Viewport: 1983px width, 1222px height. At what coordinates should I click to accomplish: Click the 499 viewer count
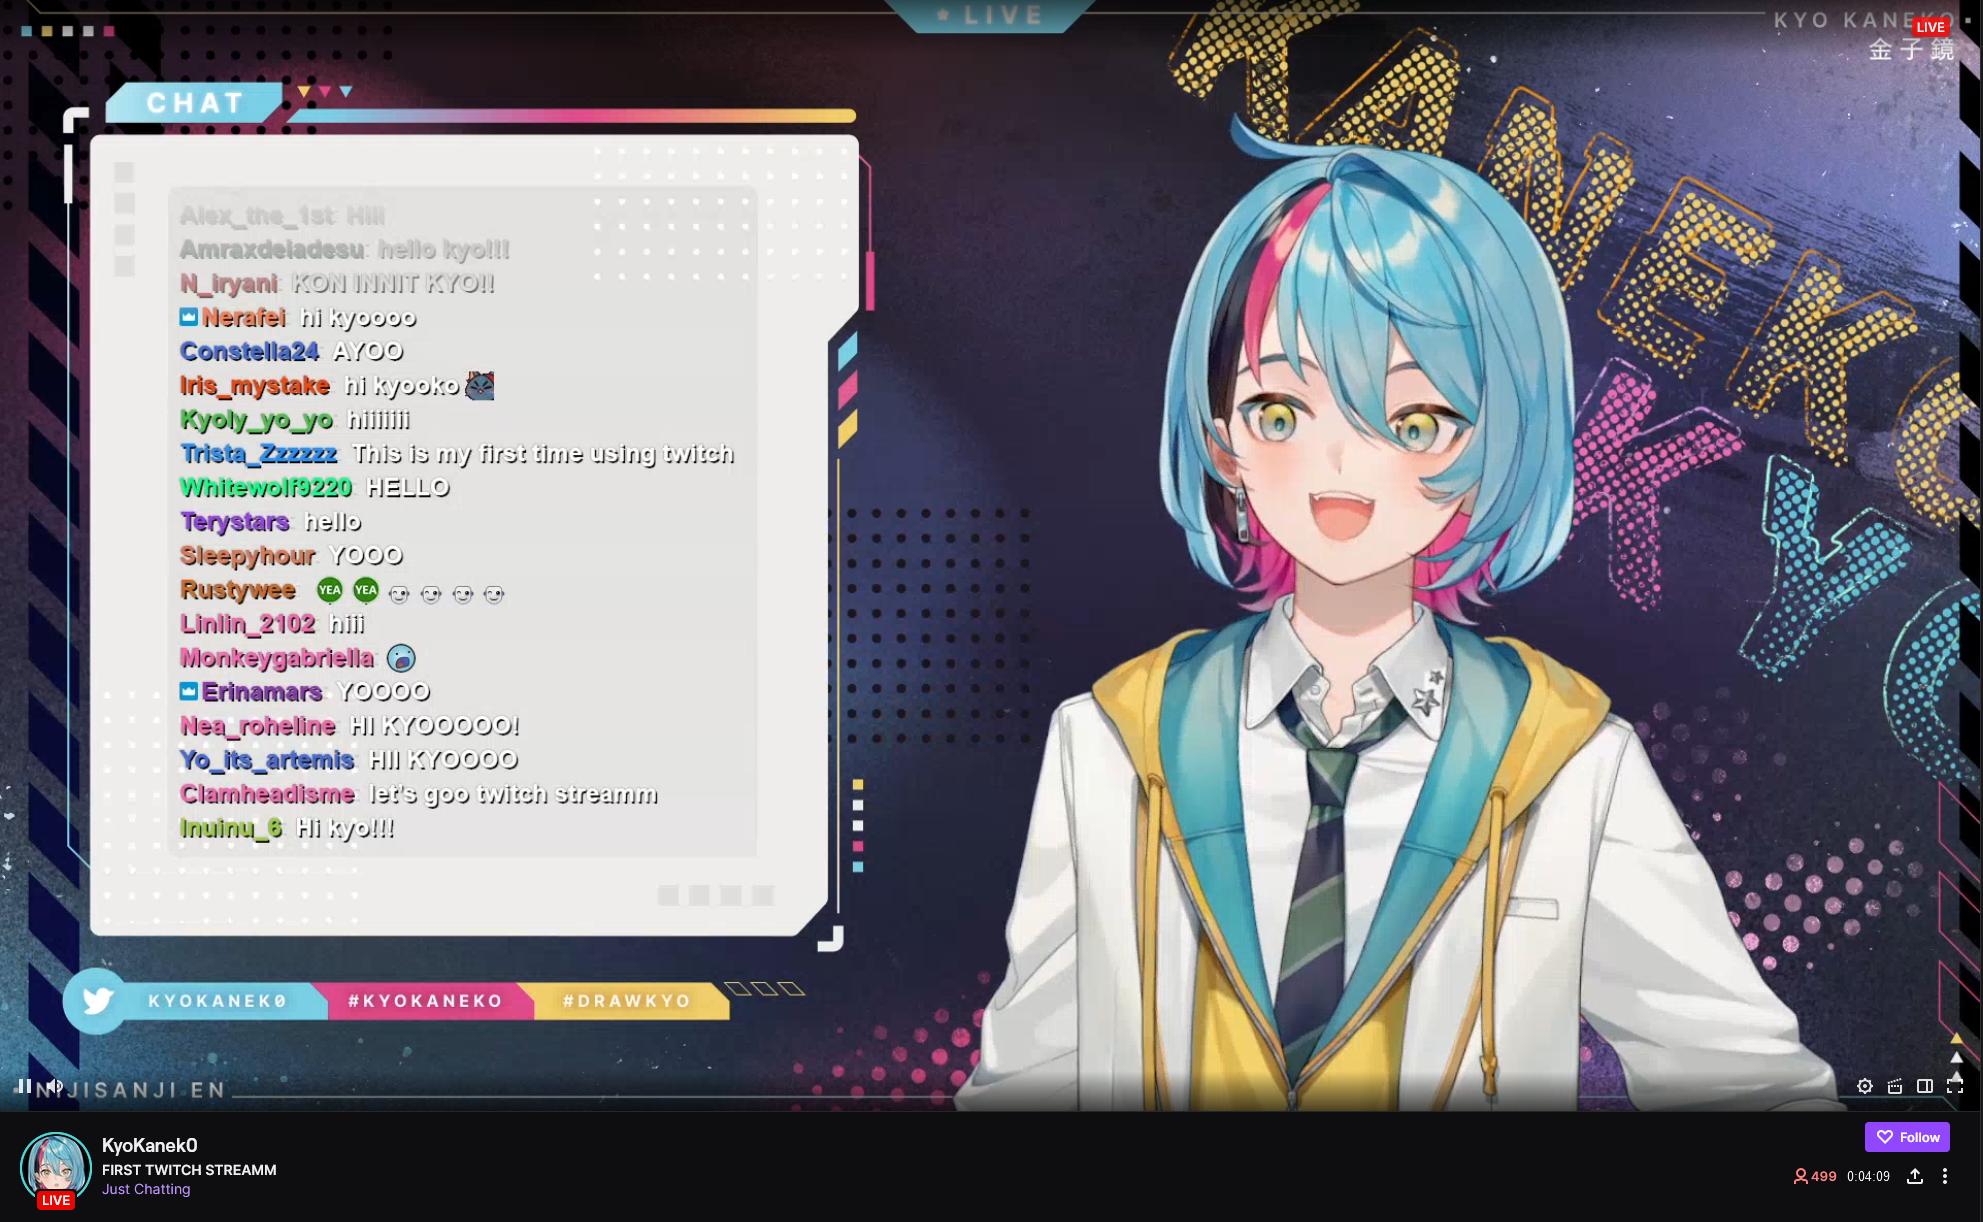pyautogui.click(x=1815, y=1176)
